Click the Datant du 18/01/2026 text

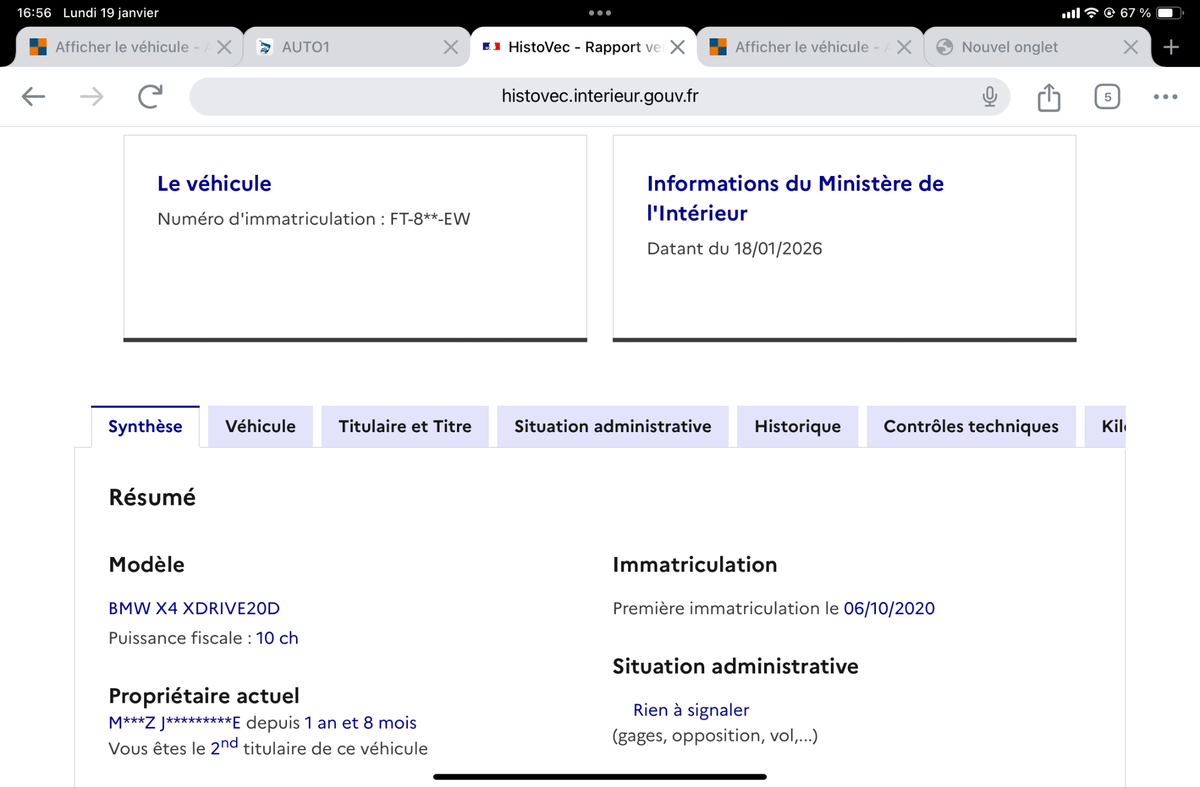[x=734, y=248]
